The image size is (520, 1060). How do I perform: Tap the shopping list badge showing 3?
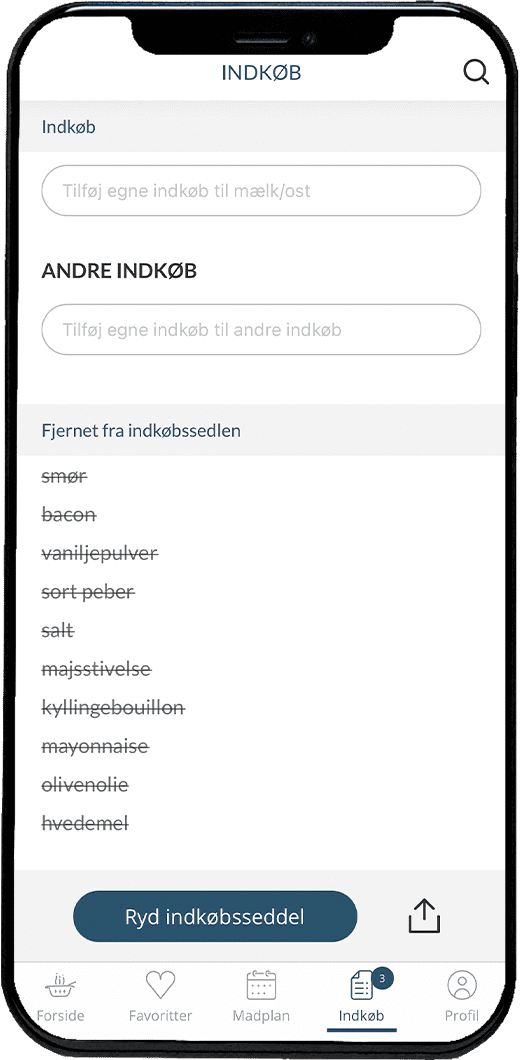(x=382, y=978)
